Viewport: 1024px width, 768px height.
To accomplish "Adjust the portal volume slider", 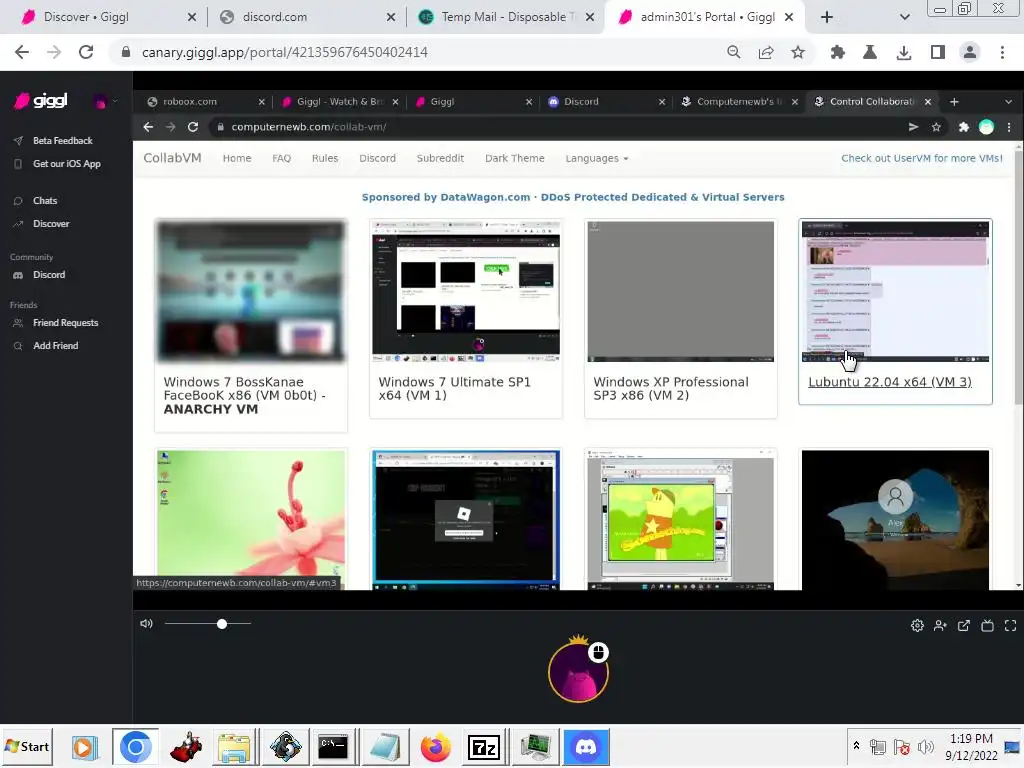I will tap(208, 624).
